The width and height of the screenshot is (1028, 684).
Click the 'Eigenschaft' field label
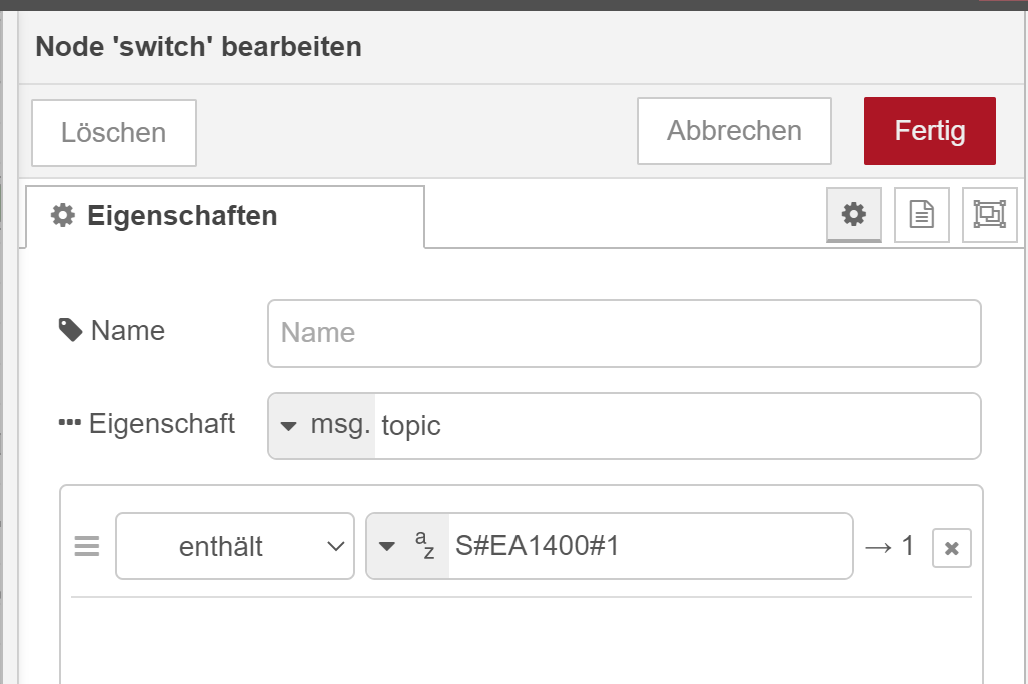pos(146,424)
